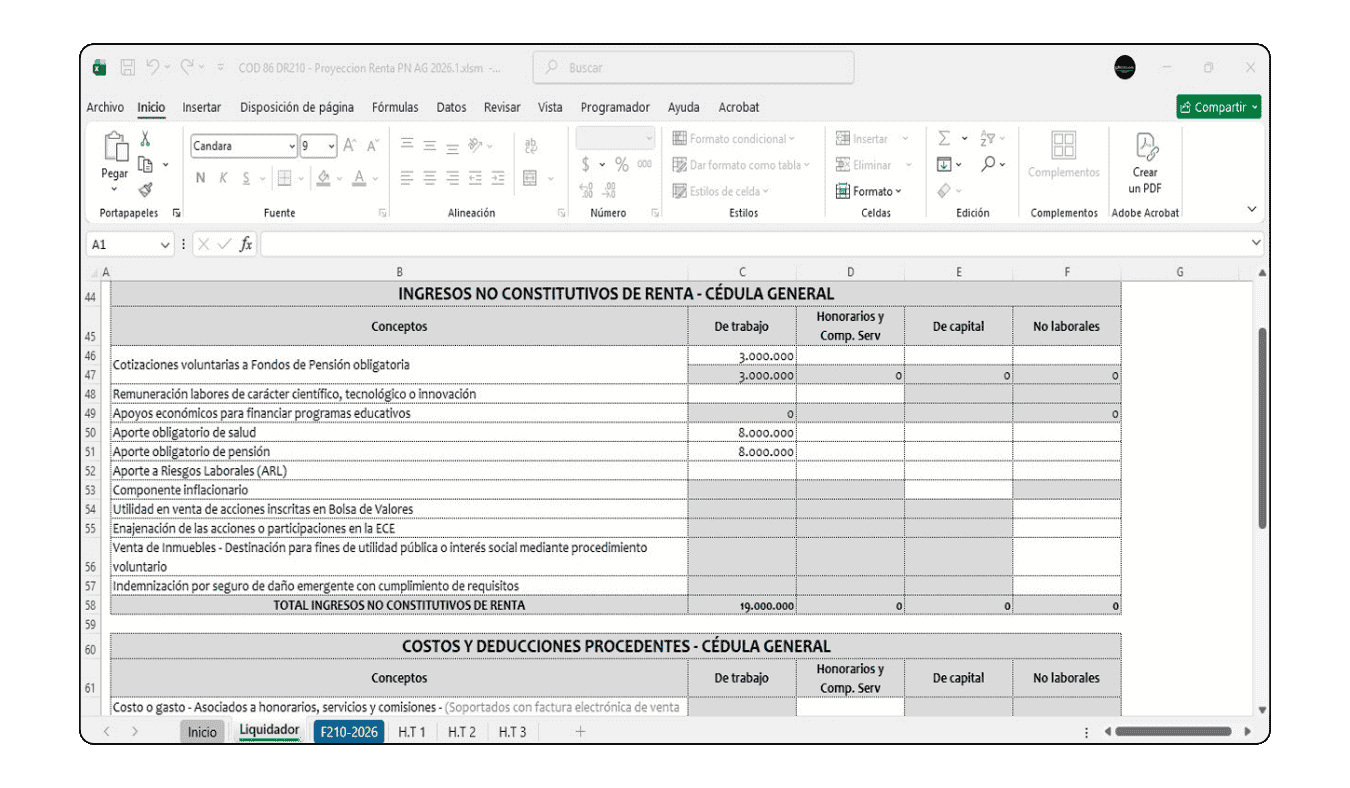Click the Name Box showing A1

[130, 242]
